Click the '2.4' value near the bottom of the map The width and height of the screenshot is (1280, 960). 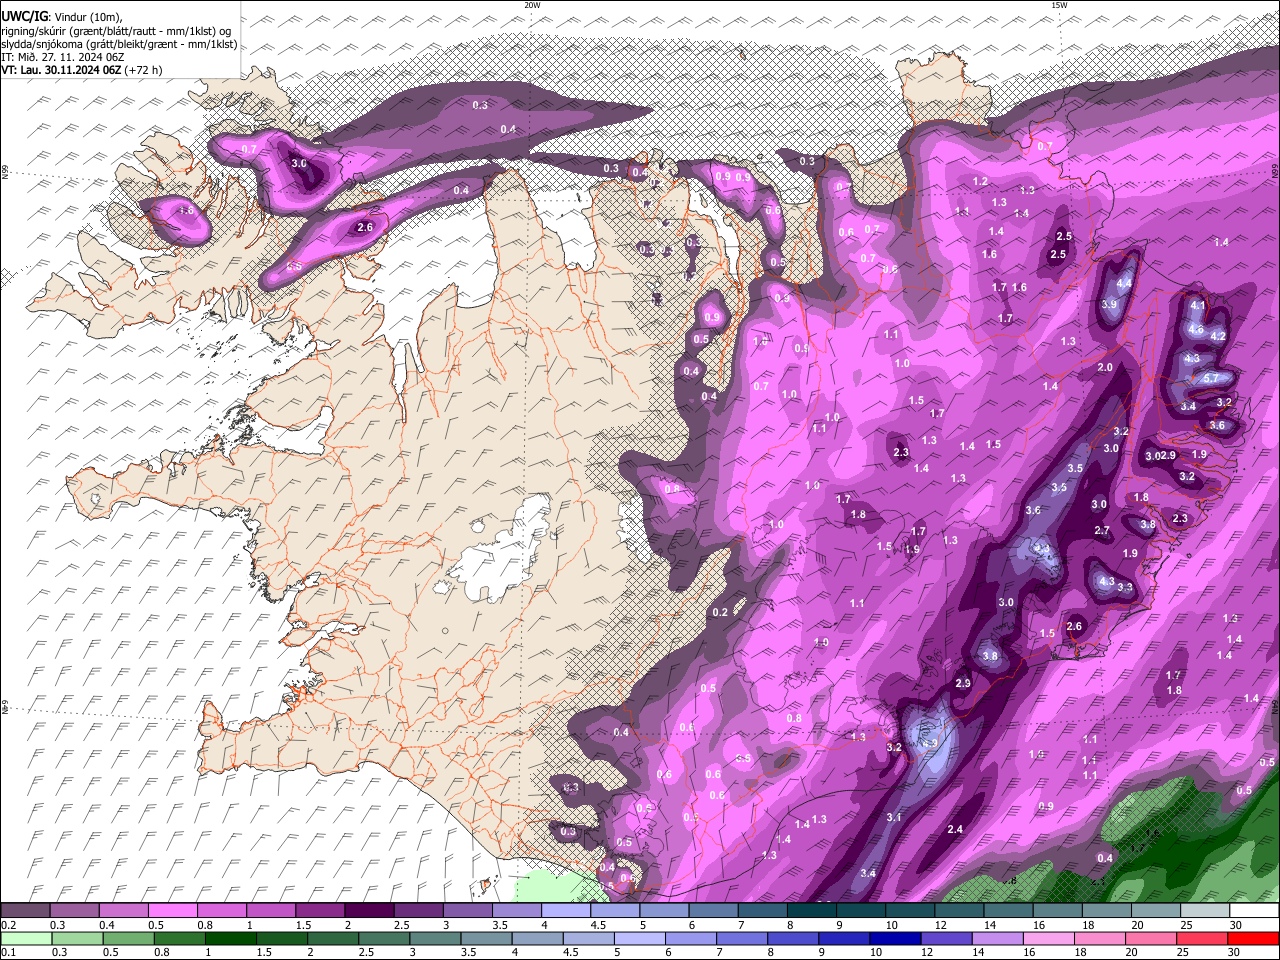955,829
